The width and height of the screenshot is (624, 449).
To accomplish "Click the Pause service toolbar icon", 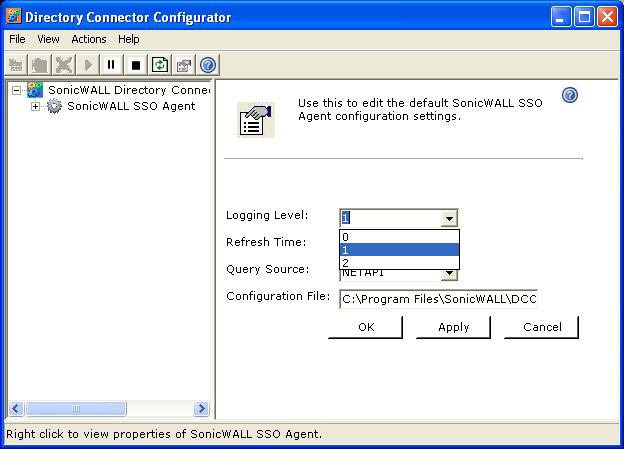I will [x=111, y=65].
